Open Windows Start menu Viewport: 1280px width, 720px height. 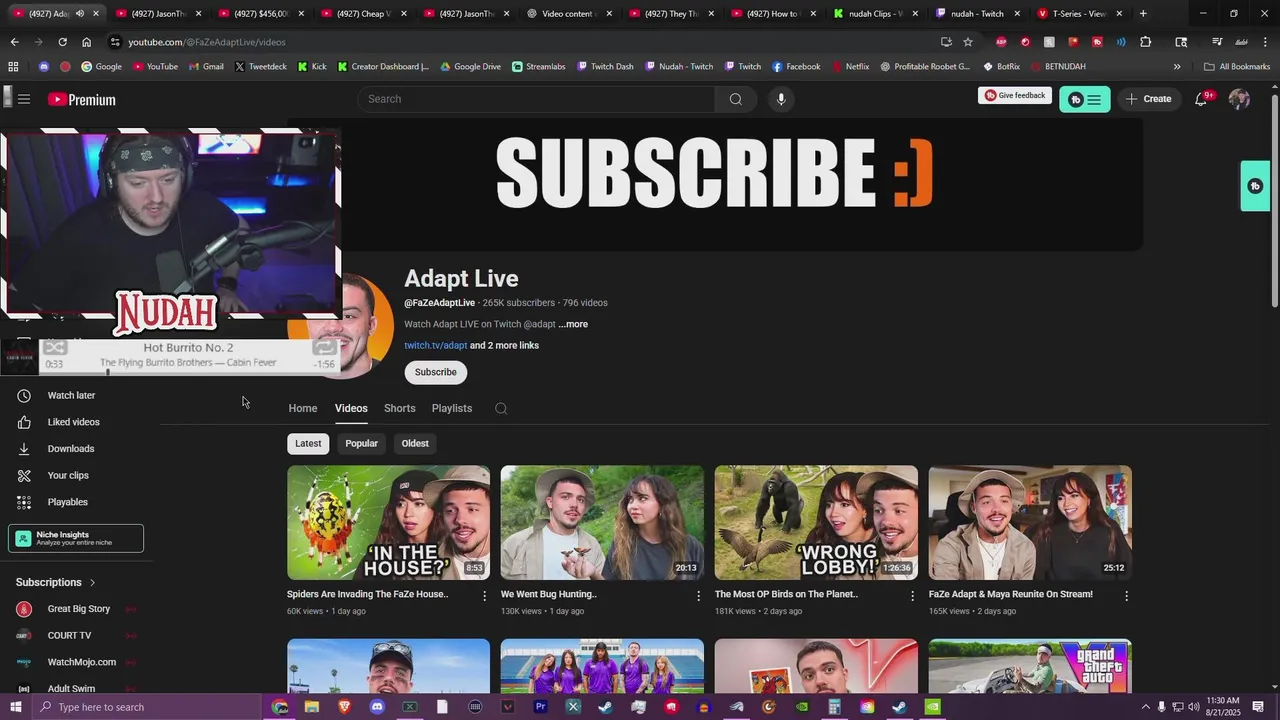pyautogui.click(x=15, y=707)
